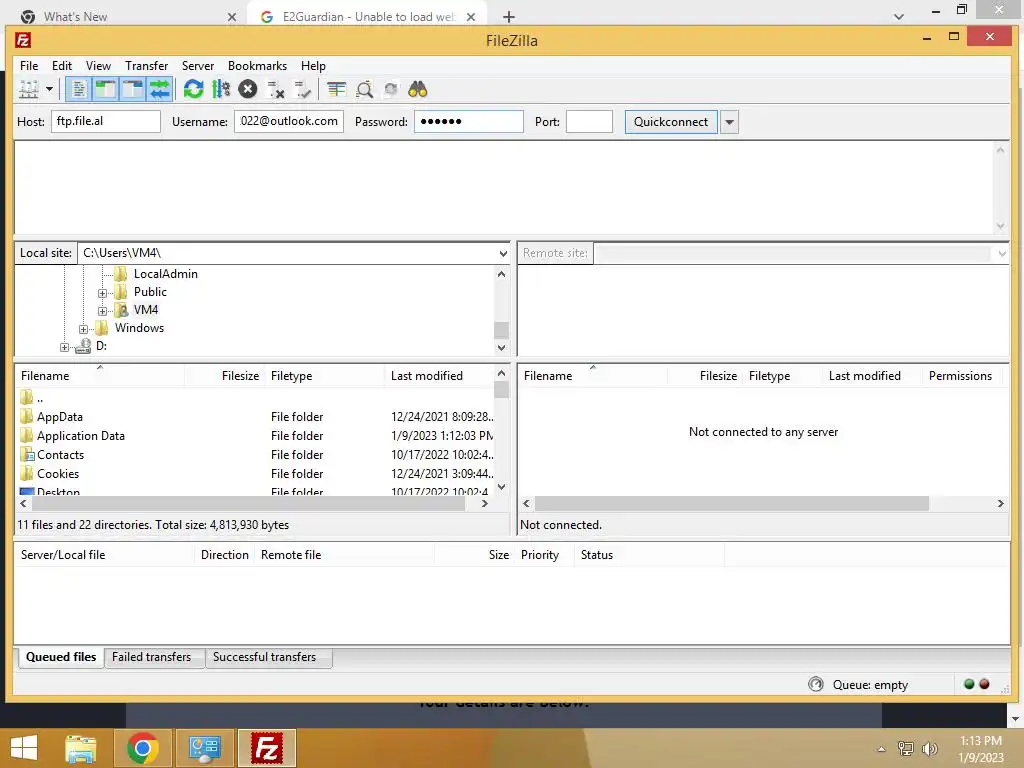Search for files with the binoculars icon
The height and width of the screenshot is (768, 1024).
click(418, 89)
